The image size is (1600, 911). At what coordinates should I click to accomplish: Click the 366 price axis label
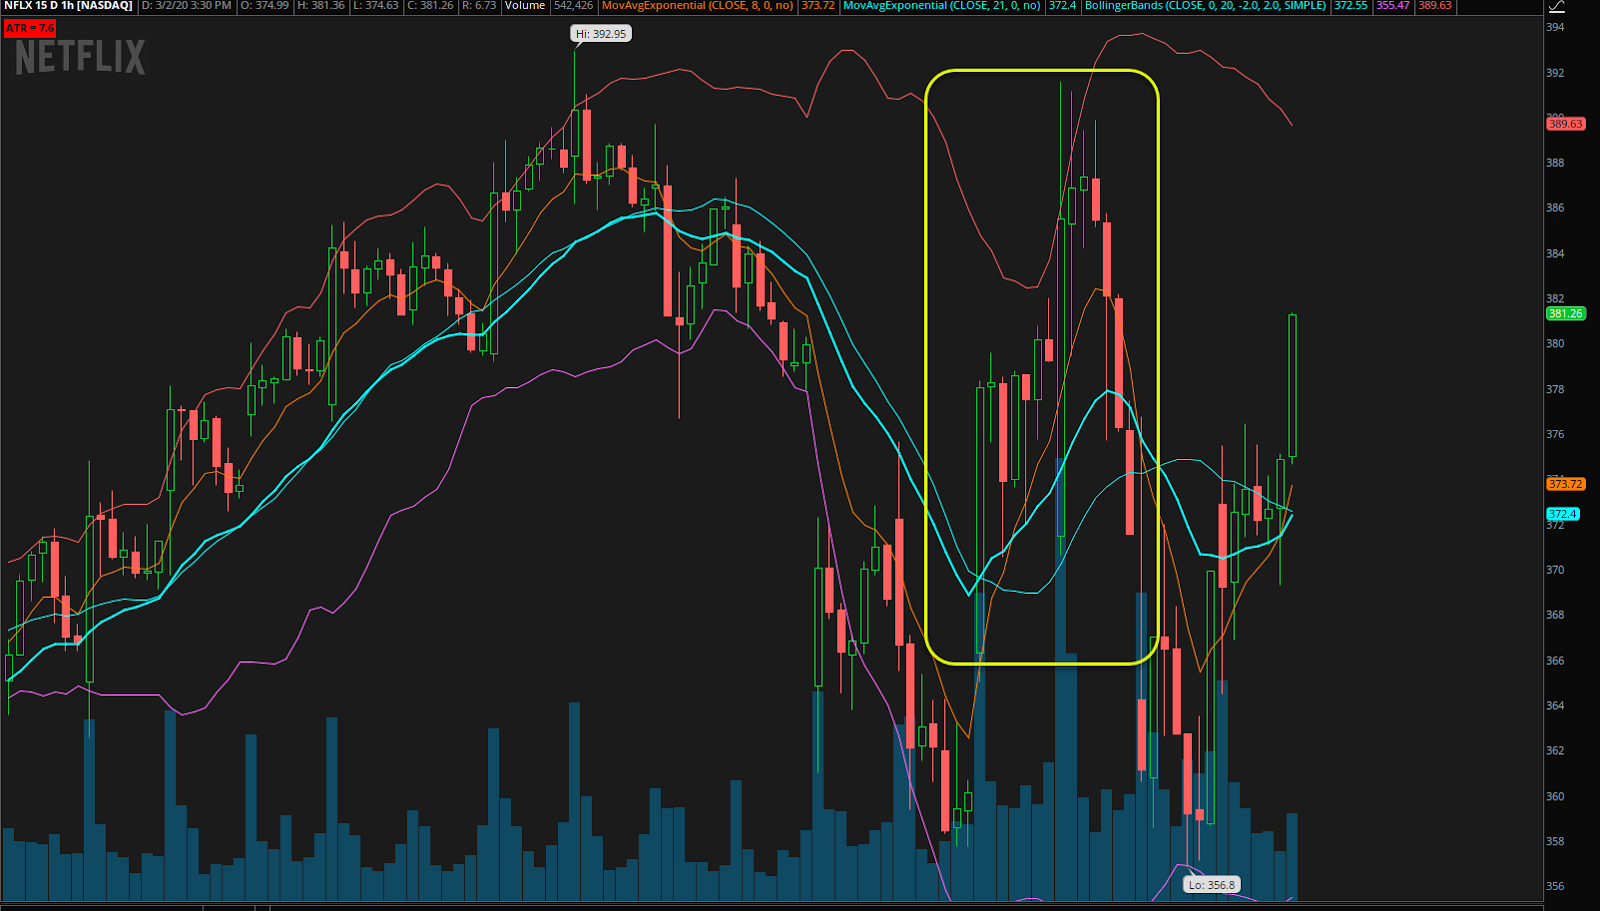(1555, 660)
